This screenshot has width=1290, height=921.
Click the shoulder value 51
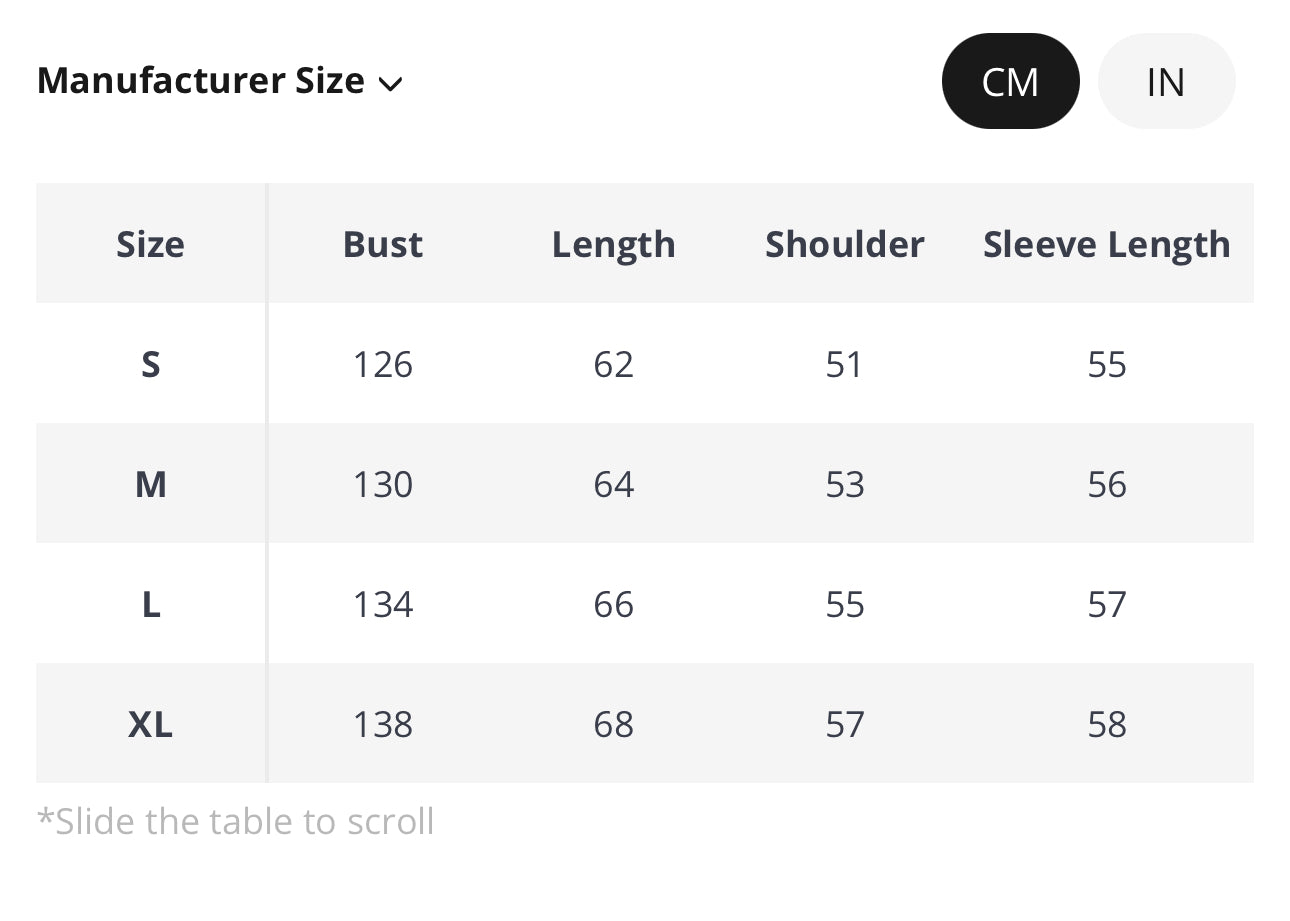tap(844, 364)
